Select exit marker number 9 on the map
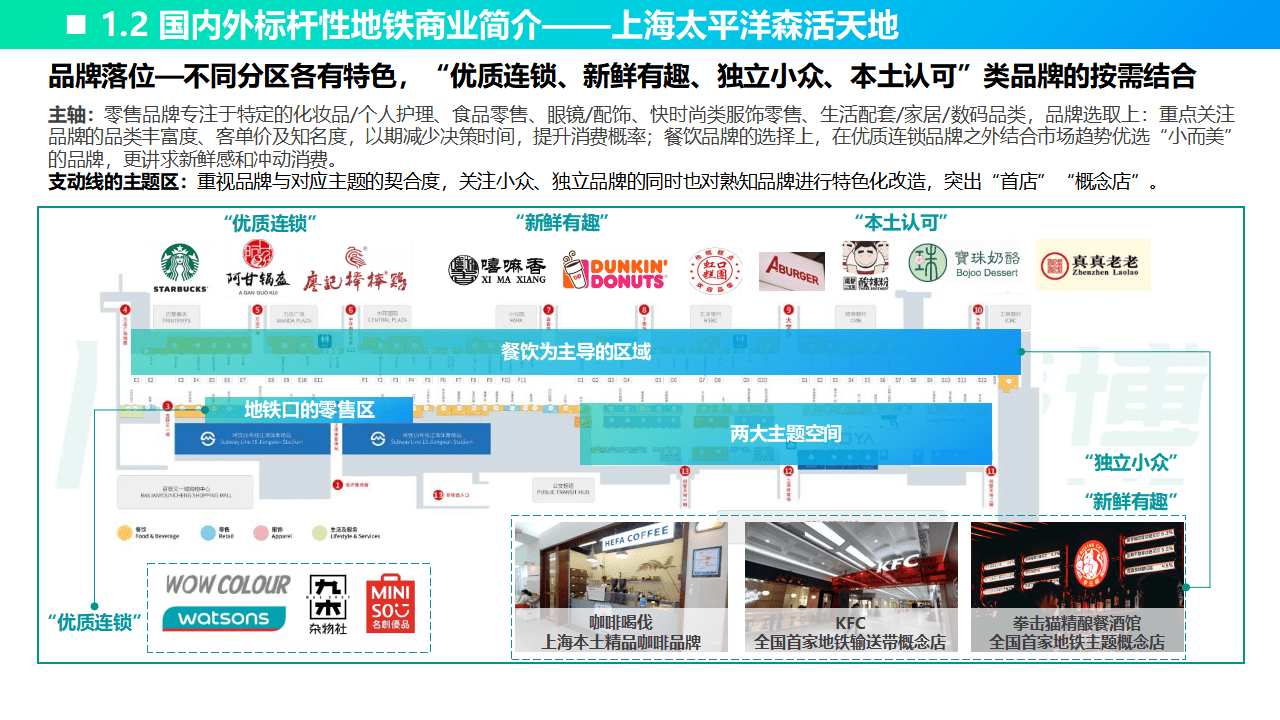The width and height of the screenshot is (1280, 720). tap(788, 309)
